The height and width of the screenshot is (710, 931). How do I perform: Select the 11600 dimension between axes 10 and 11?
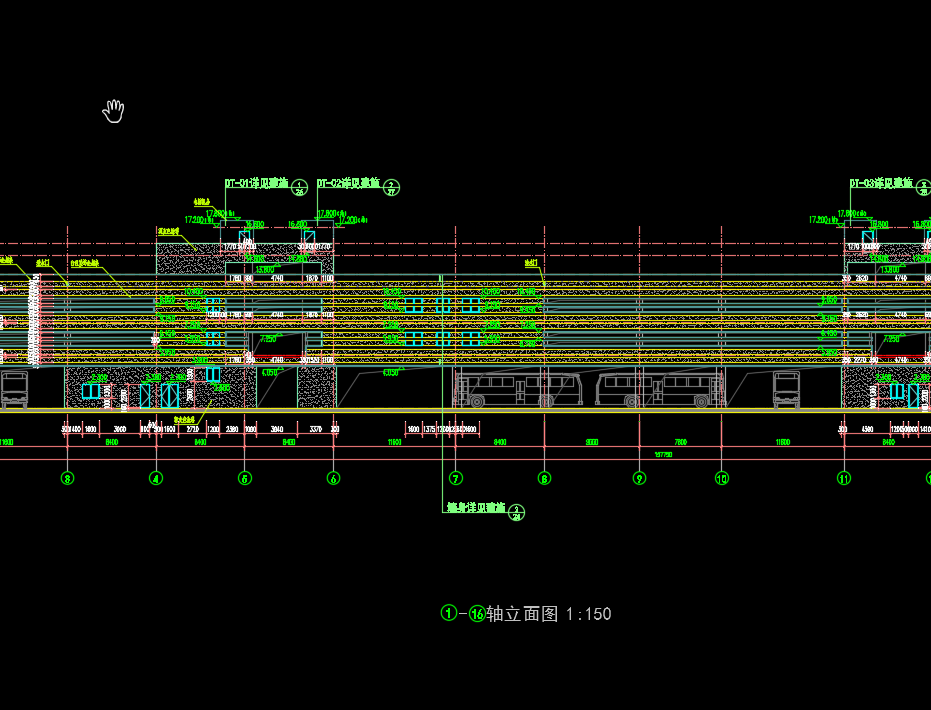(783, 442)
